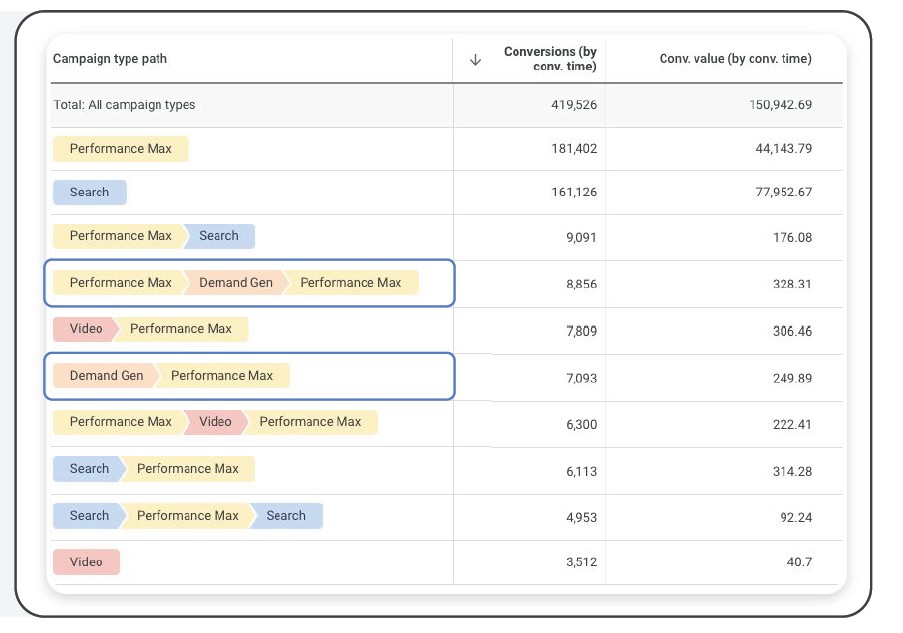Screen dimensions: 903x633
Task: Click the sort arrow in the Conversions column
Action: pos(475,60)
